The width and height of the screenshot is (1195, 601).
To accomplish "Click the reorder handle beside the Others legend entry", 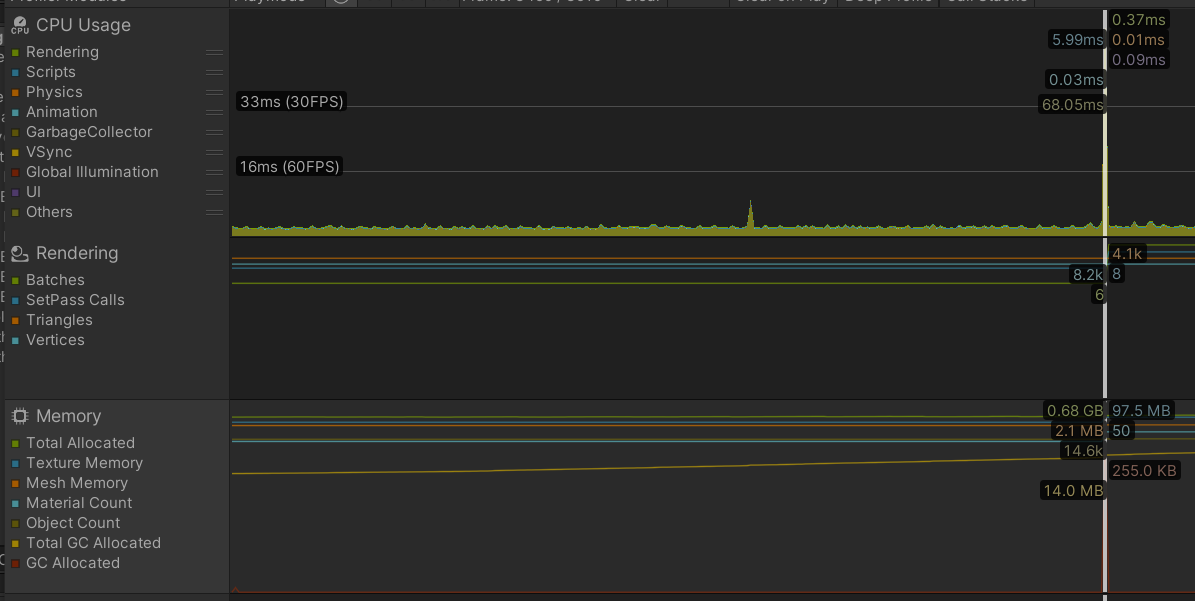I will [214, 212].
